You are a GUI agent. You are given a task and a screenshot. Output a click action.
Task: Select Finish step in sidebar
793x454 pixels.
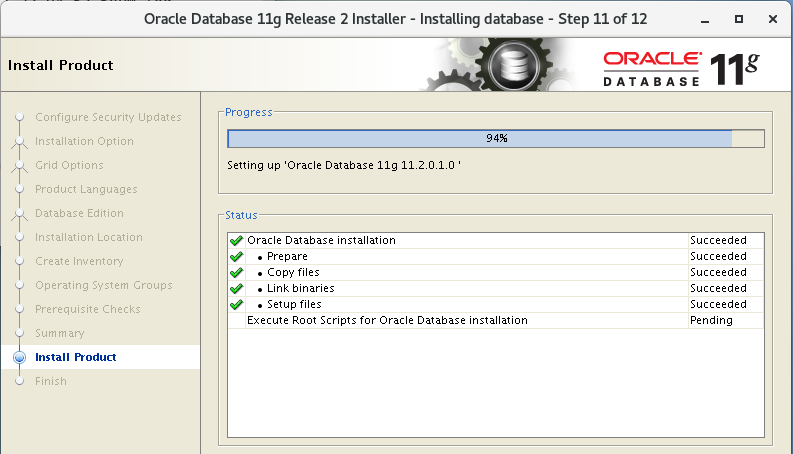click(51, 381)
